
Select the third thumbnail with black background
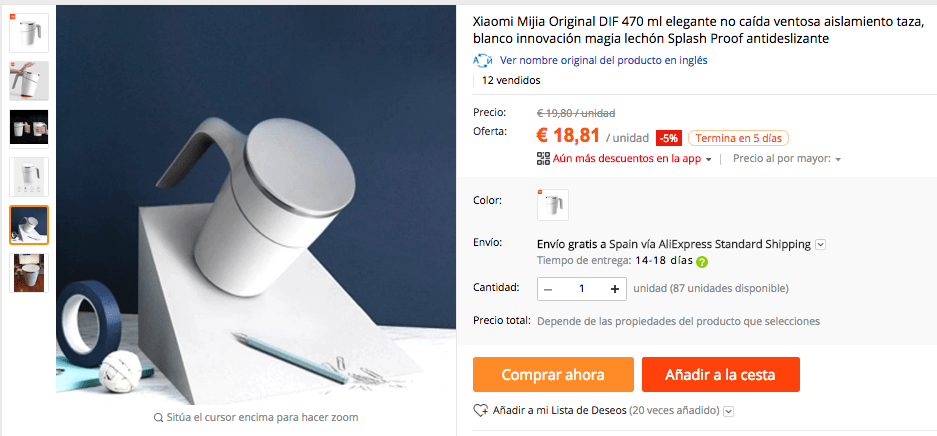click(x=29, y=128)
